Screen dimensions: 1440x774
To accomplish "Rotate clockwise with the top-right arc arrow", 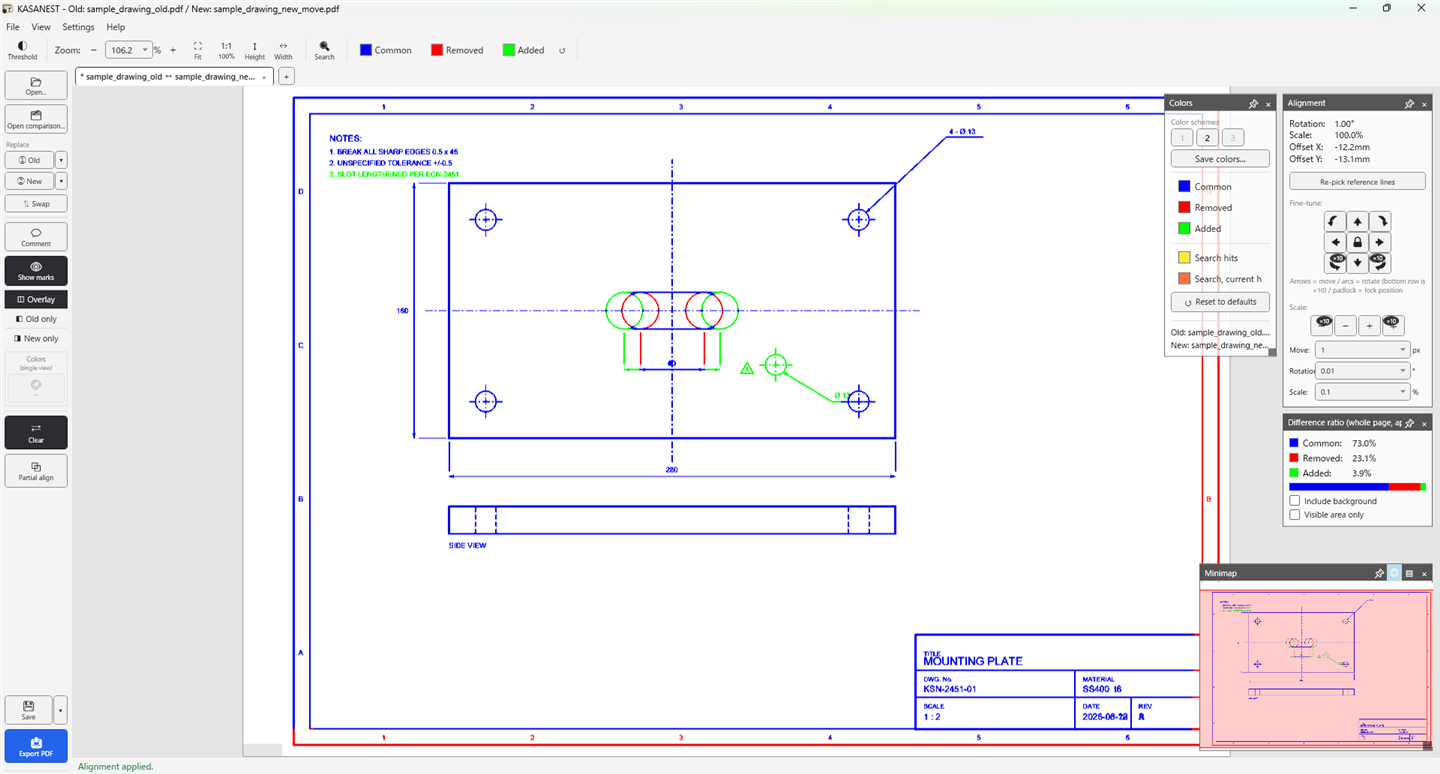I will point(1379,221).
